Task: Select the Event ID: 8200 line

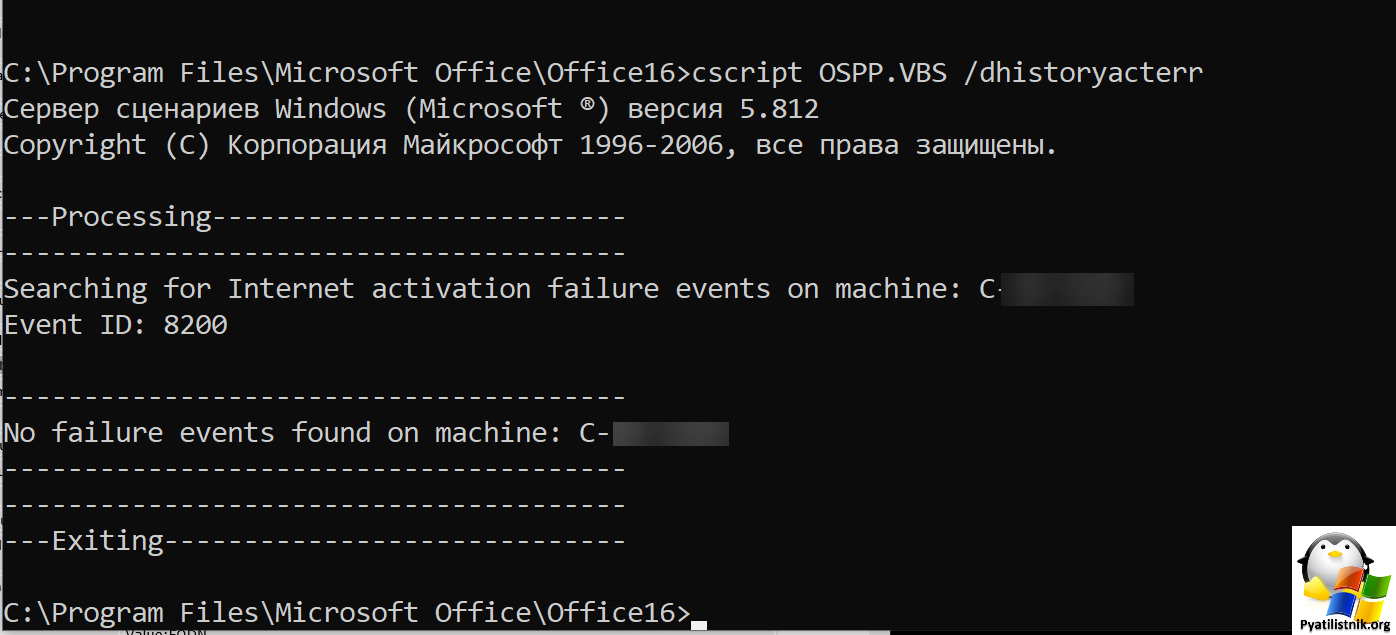Action: [x=116, y=325]
